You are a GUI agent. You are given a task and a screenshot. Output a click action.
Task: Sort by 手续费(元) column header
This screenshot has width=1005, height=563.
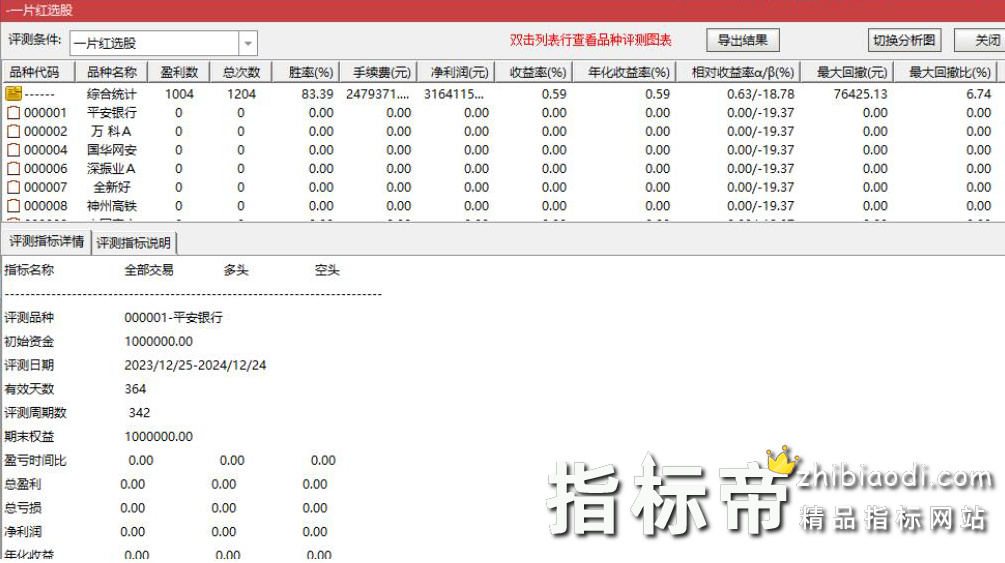pyautogui.click(x=379, y=72)
